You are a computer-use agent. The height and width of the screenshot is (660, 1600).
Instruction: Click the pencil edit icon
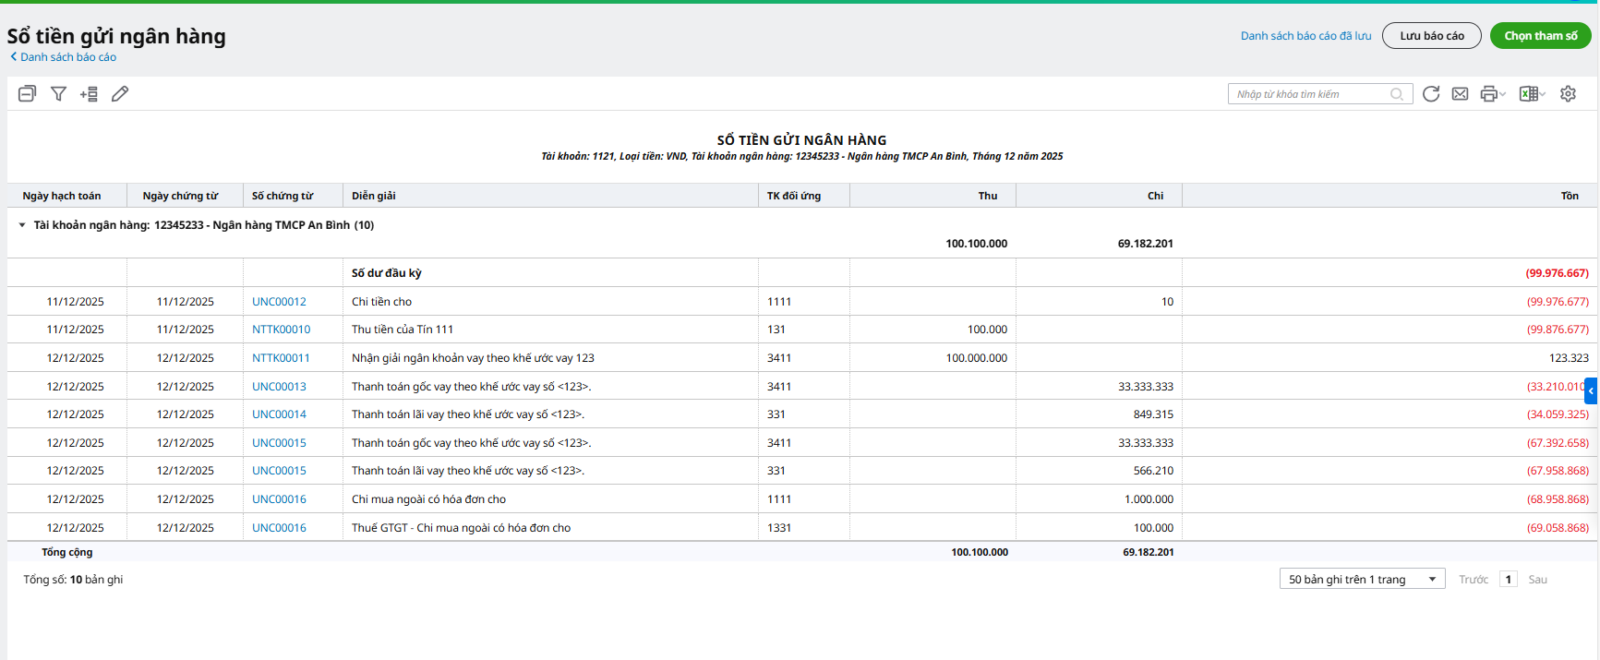[x=120, y=94]
